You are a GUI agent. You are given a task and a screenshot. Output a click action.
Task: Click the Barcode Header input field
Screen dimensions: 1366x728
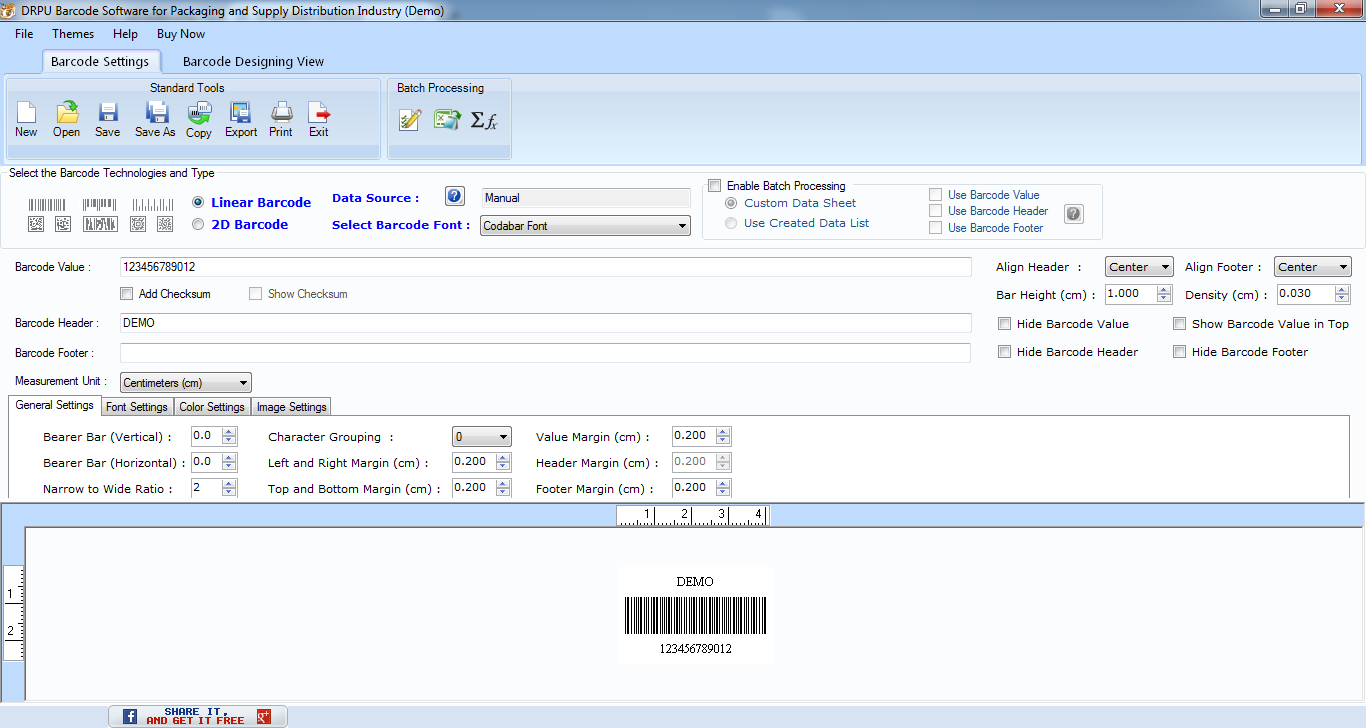[545, 323]
